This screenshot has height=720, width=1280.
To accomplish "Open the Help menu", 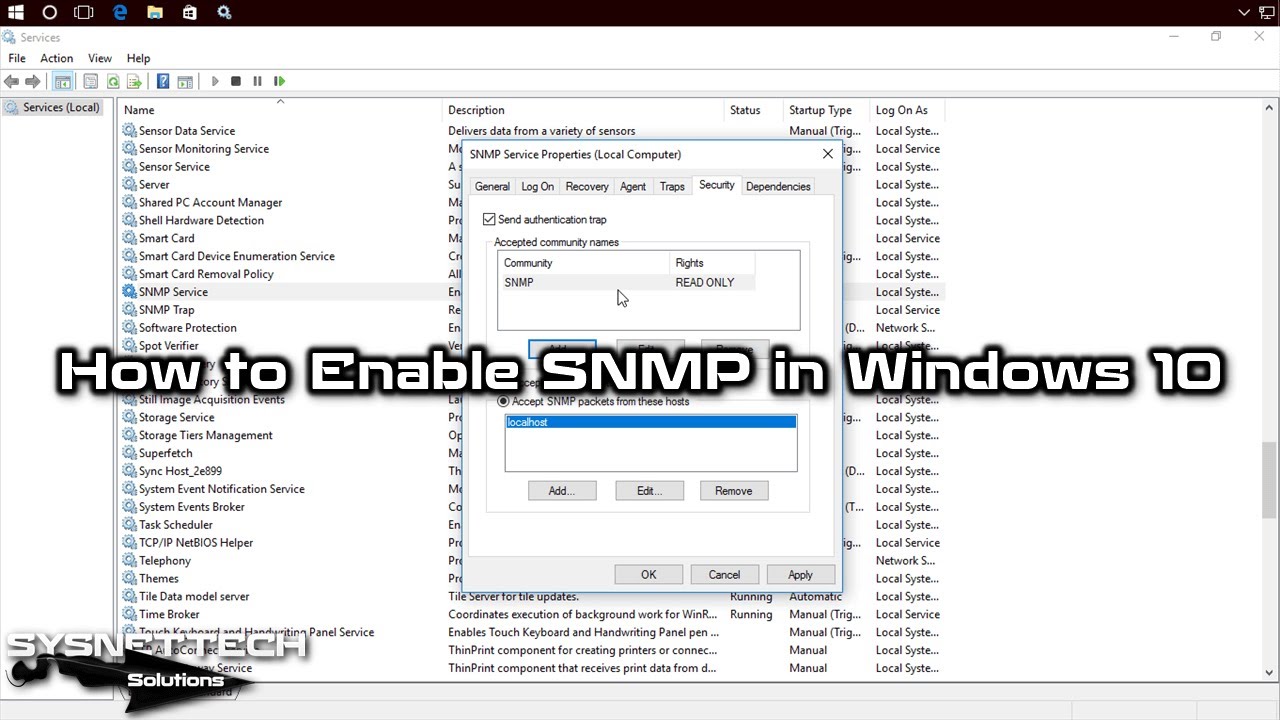I will [x=138, y=58].
